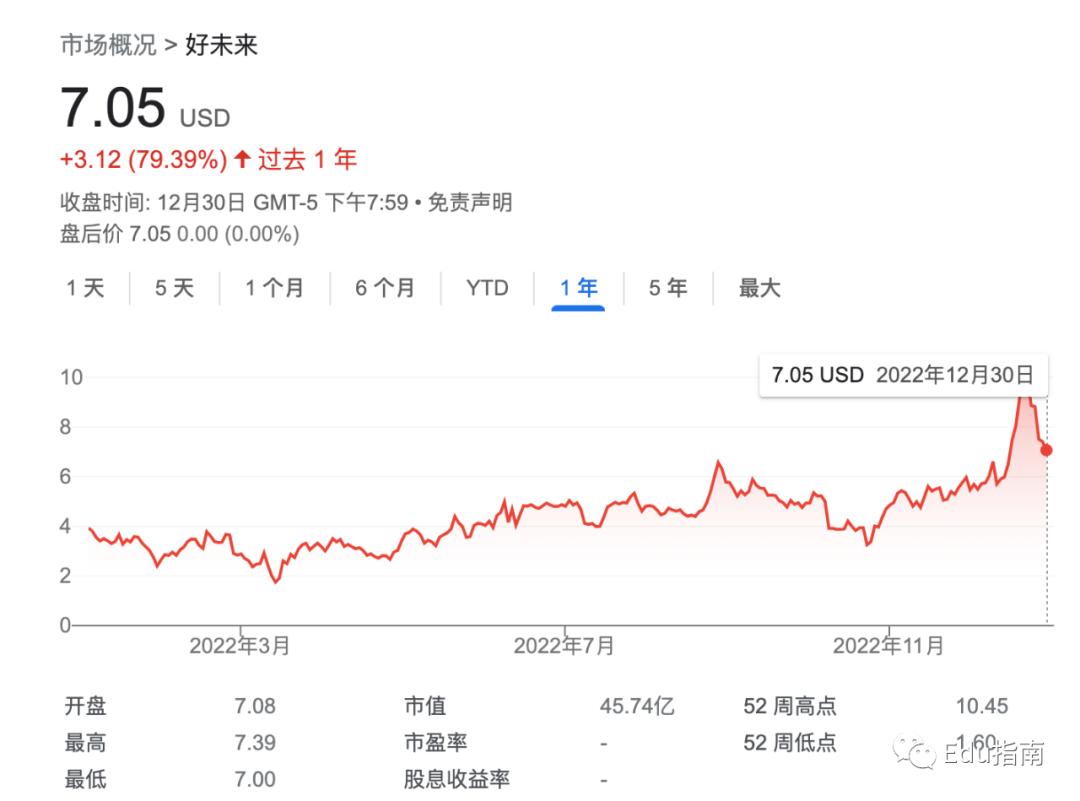Click the 市值 label

[x=425, y=706]
